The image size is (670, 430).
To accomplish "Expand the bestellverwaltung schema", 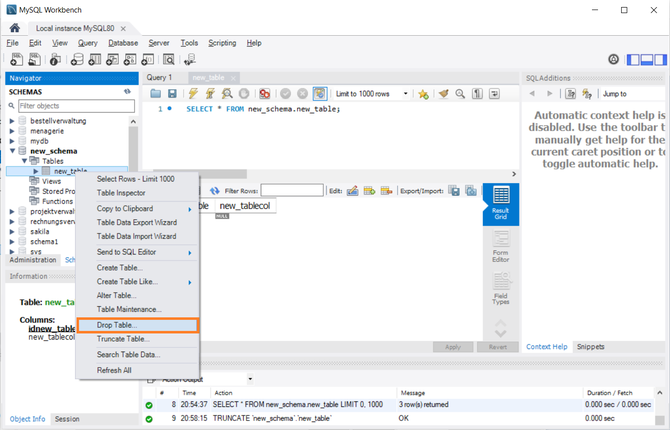I will click(12, 121).
